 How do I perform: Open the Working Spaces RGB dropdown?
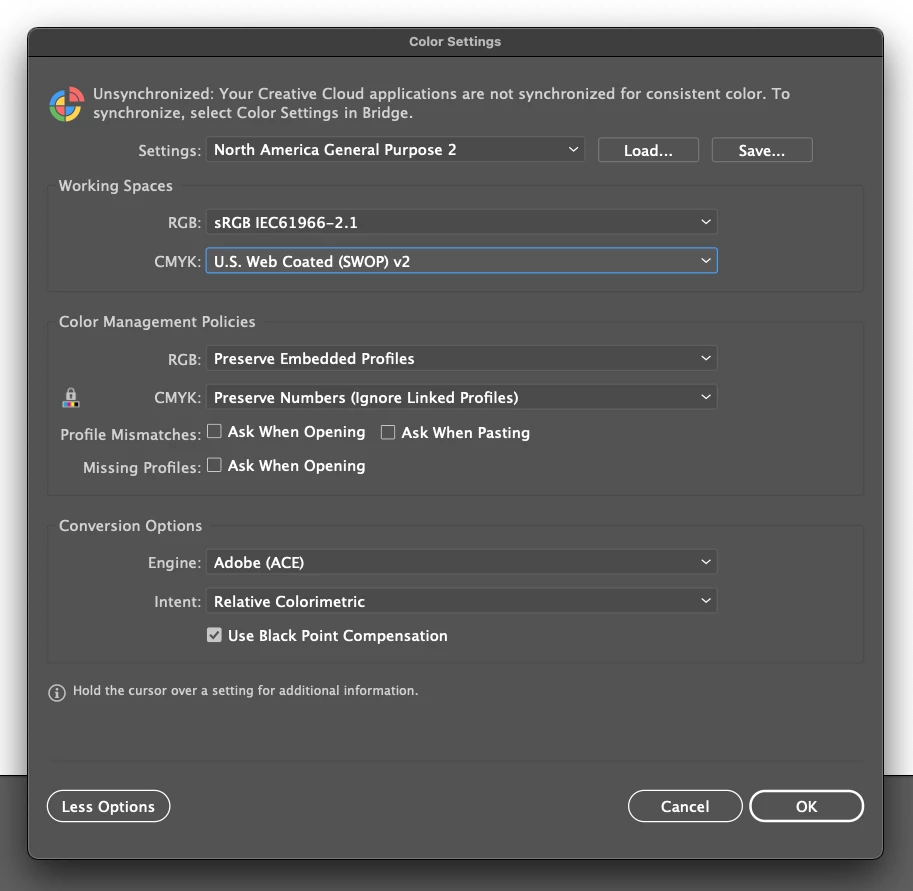[x=461, y=222]
